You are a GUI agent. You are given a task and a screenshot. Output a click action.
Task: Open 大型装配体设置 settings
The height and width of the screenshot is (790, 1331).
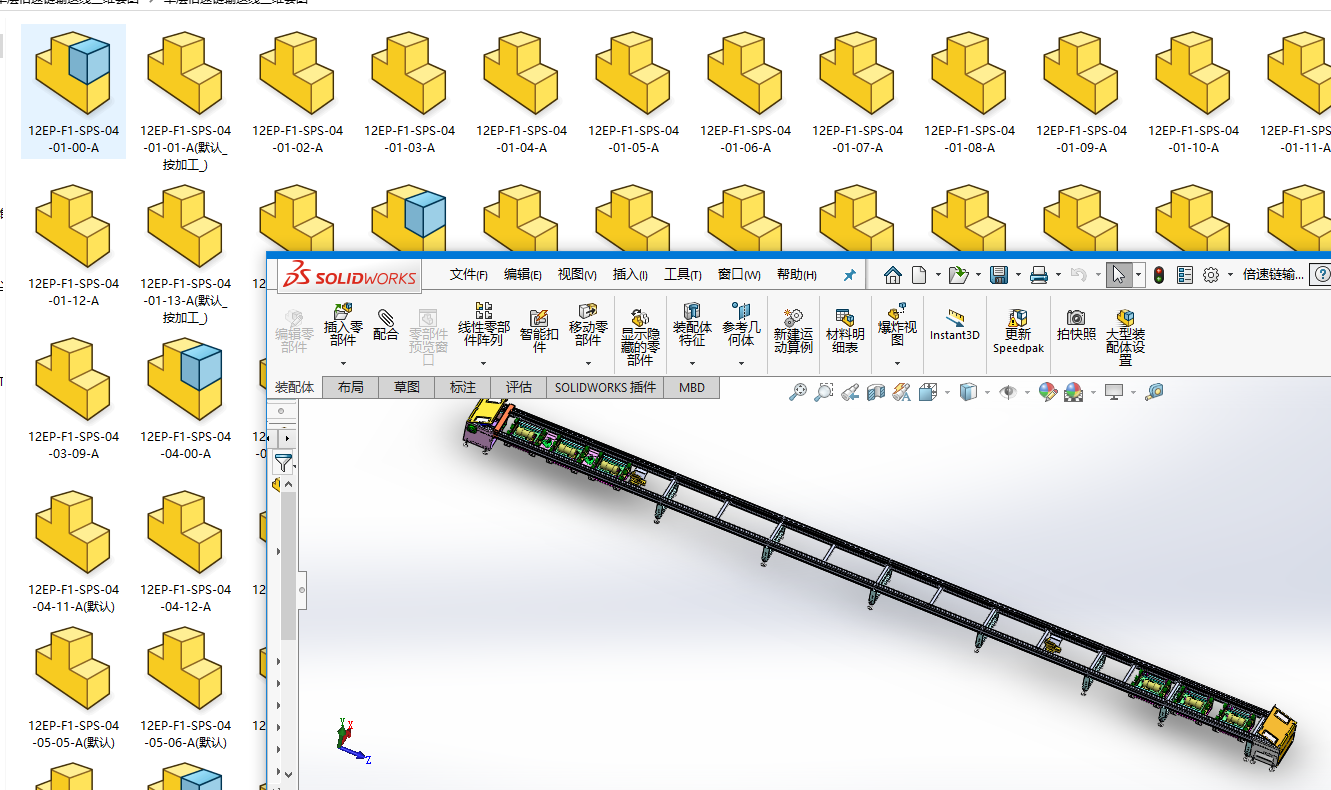click(x=1126, y=337)
